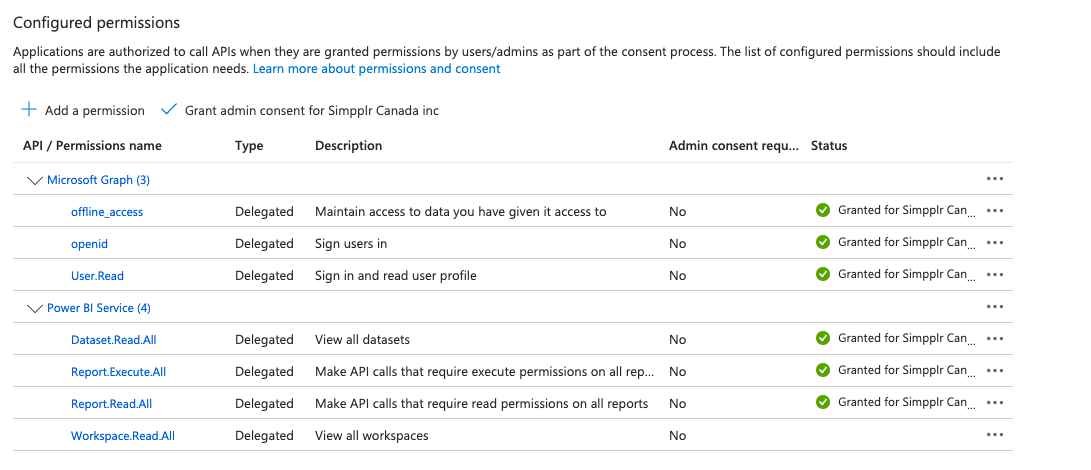Viewport: 1091px width, 470px height.
Task: Click the Status column header
Action: (829, 146)
